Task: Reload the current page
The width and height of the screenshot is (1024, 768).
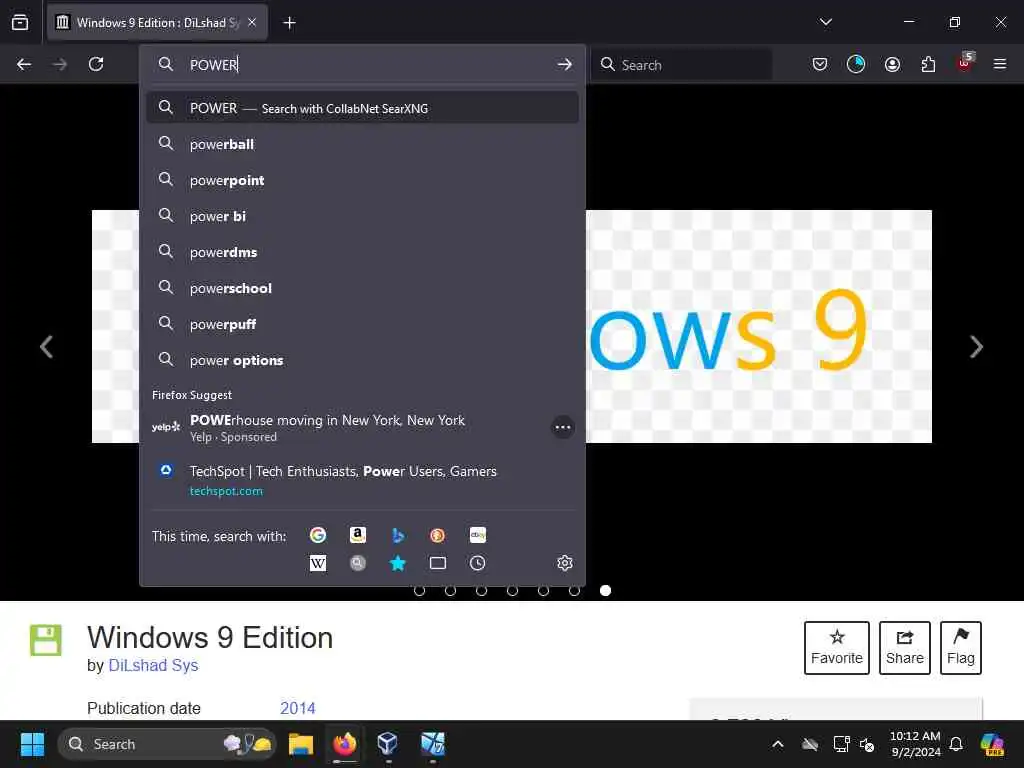Action: pos(96,64)
